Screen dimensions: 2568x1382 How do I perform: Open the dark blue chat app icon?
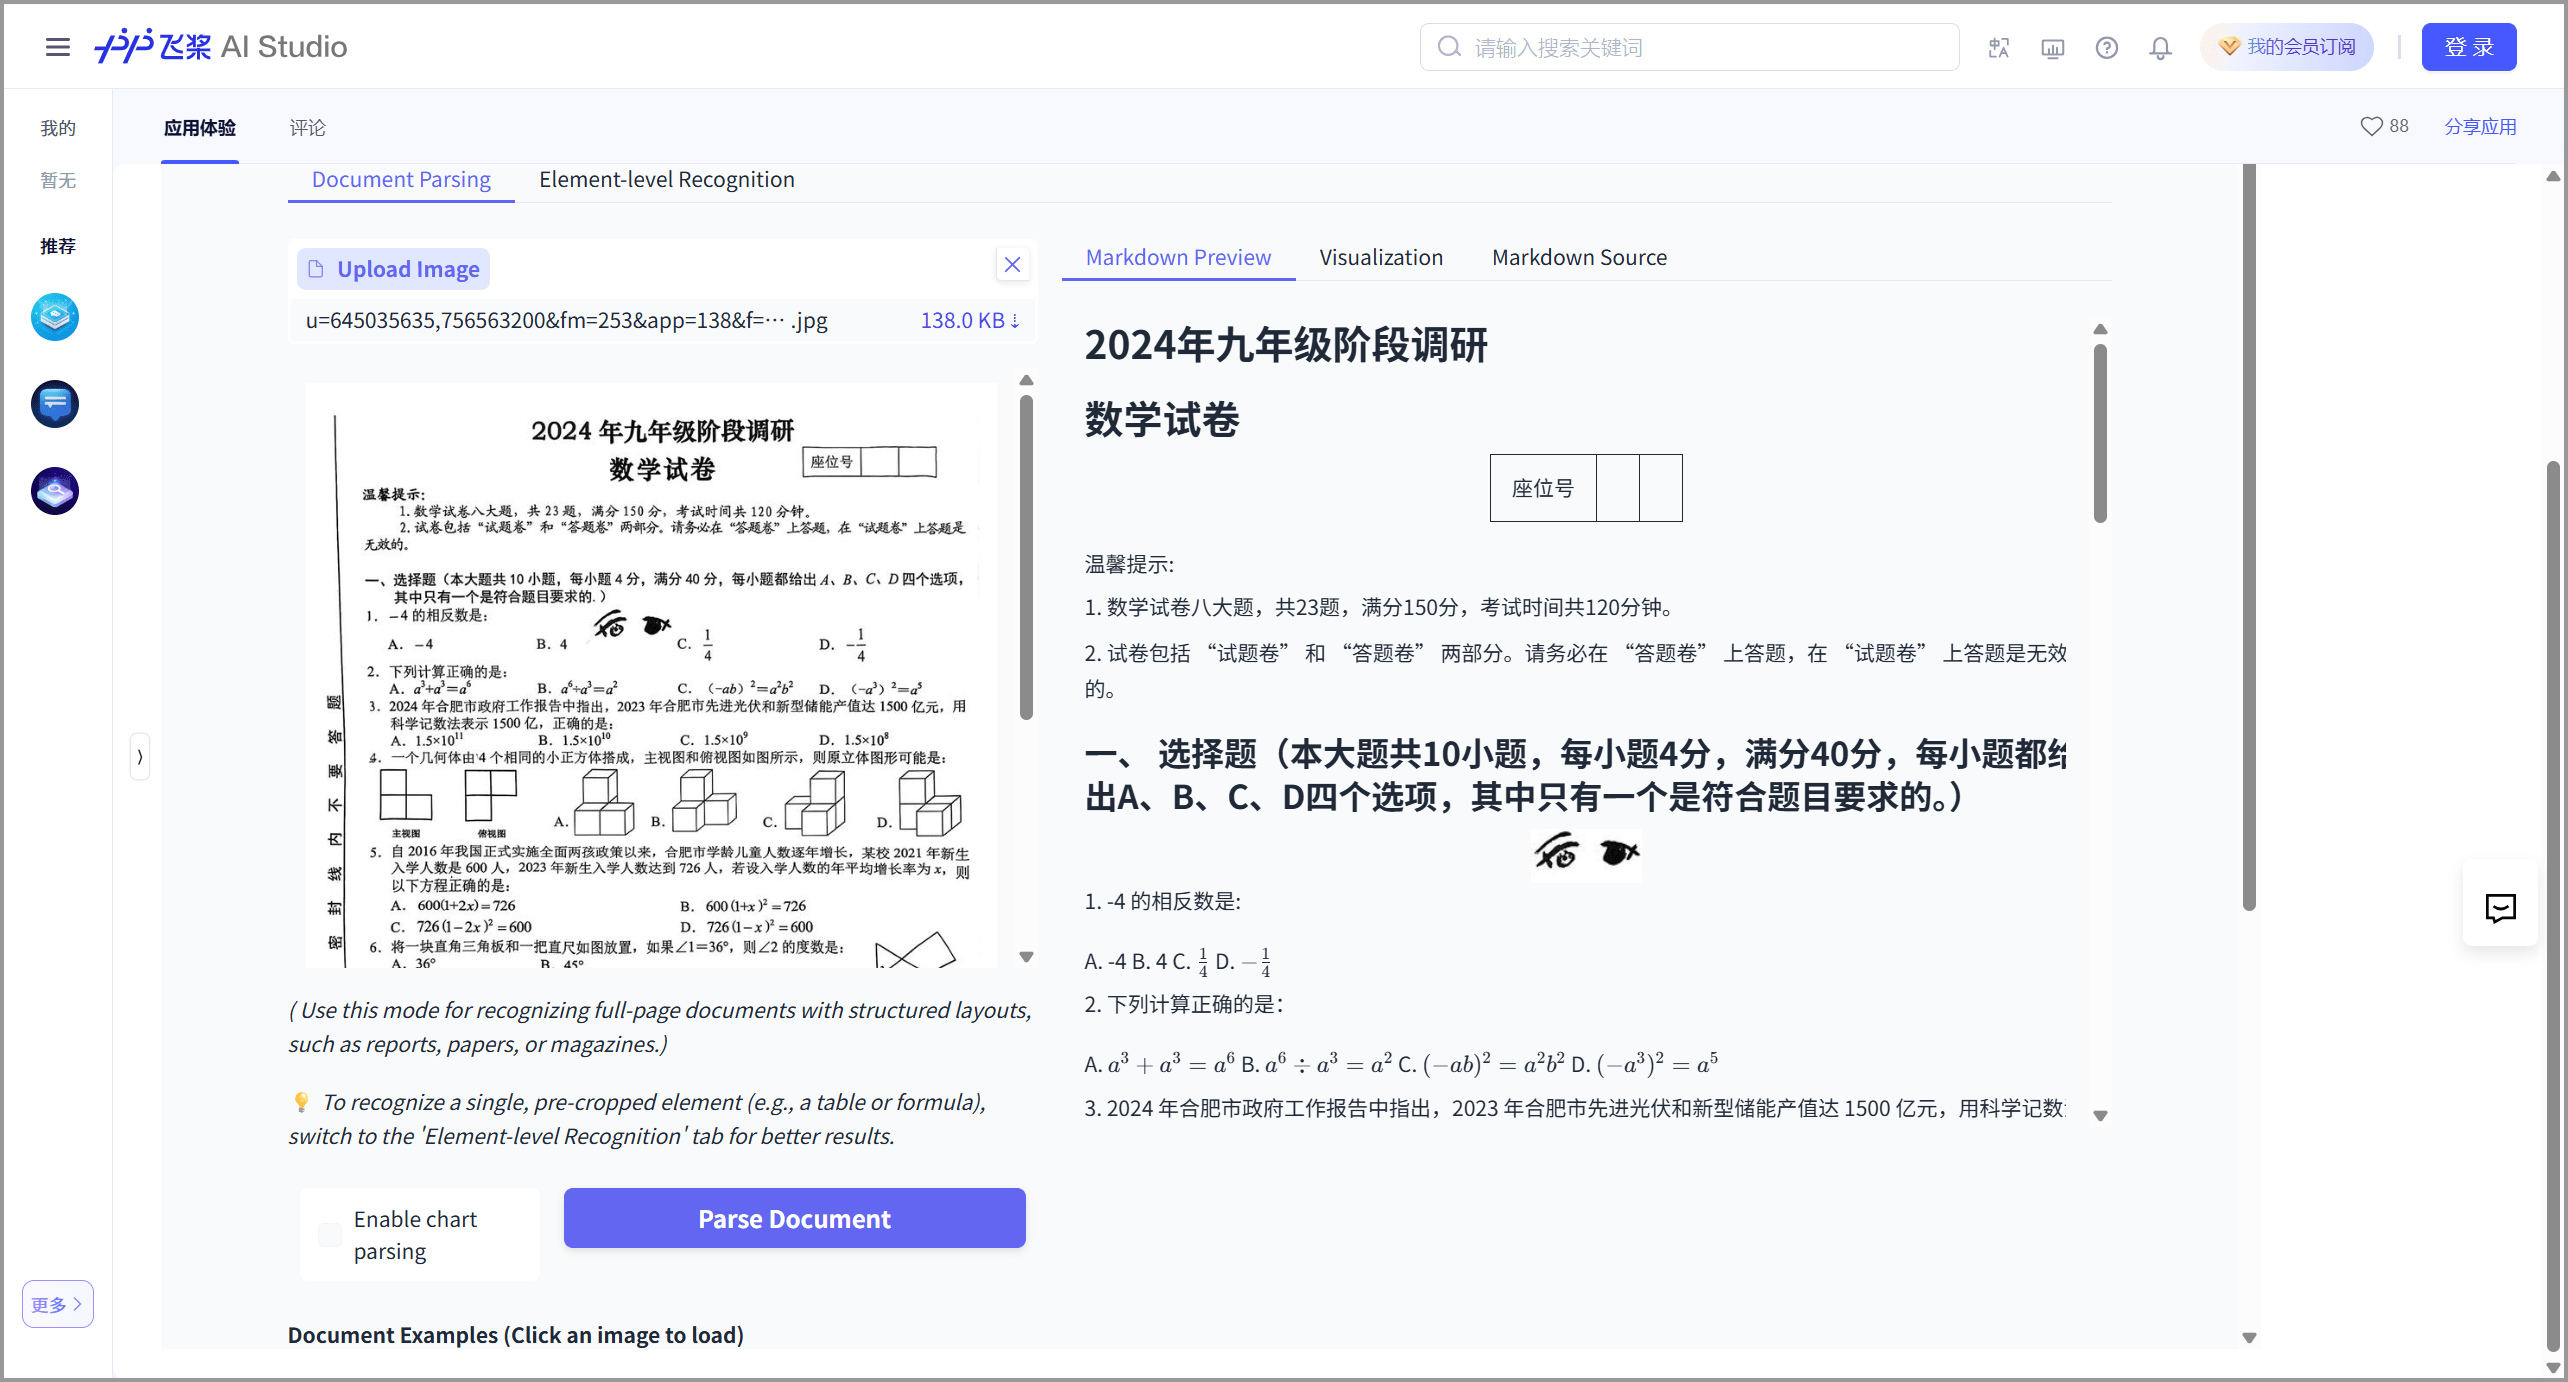[x=55, y=404]
